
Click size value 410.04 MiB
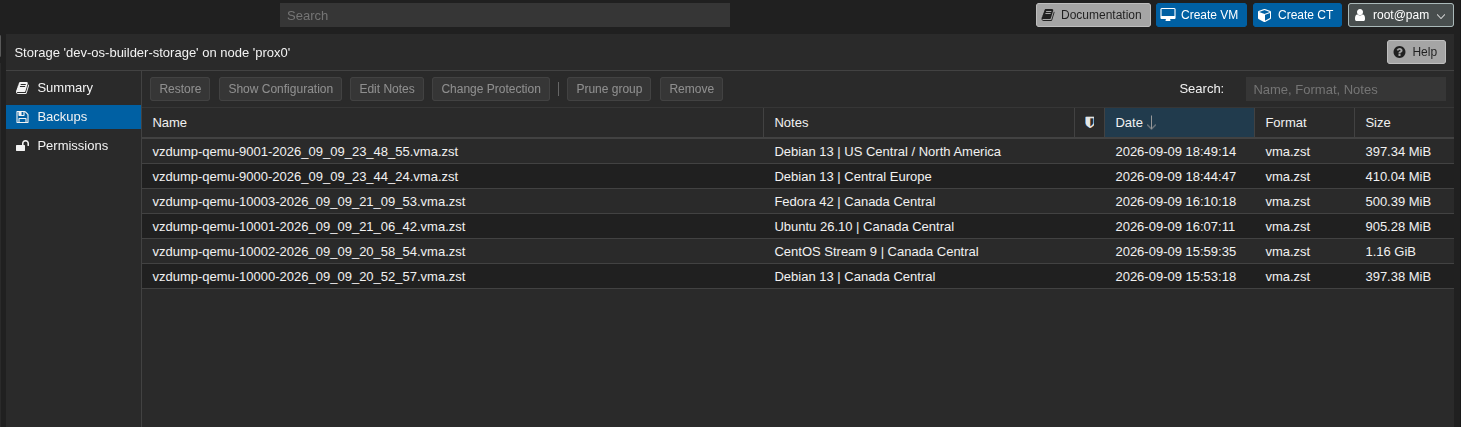(1398, 177)
